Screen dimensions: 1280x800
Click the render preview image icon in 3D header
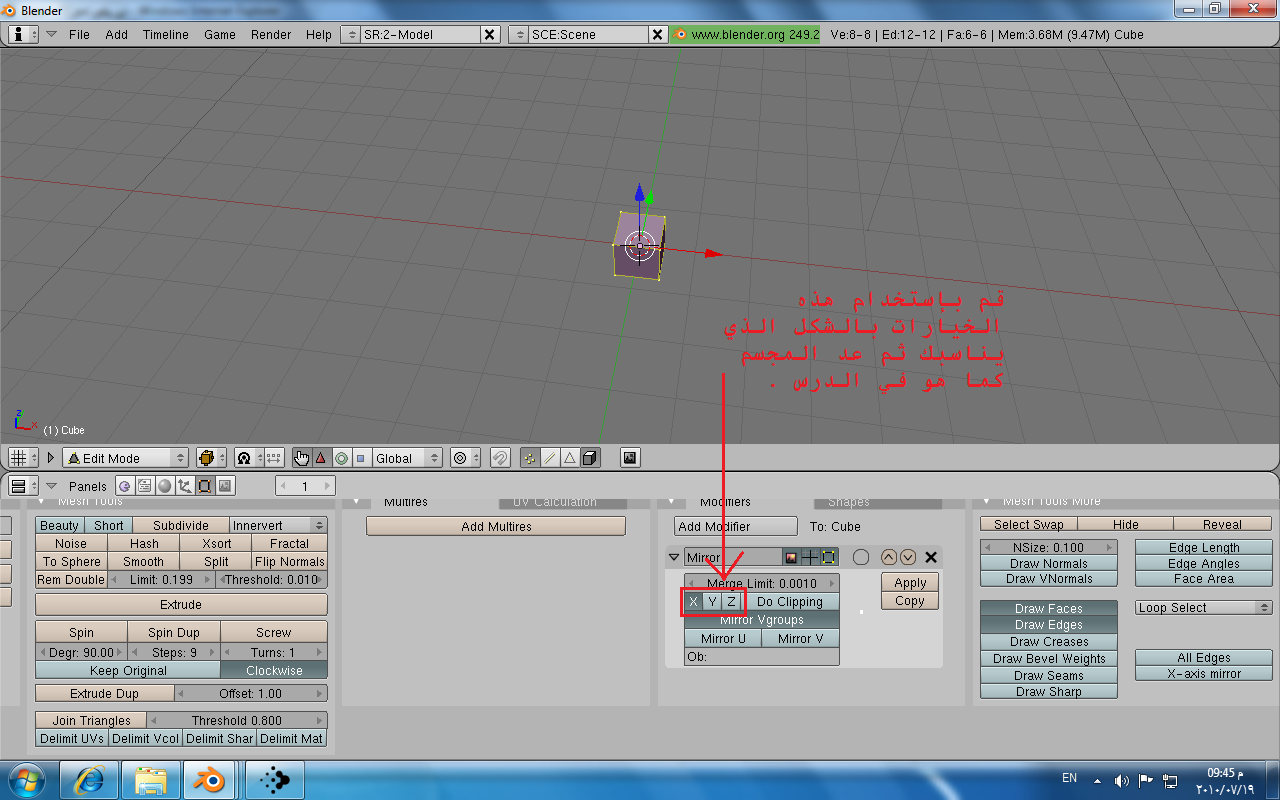pyautogui.click(x=630, y=457)
